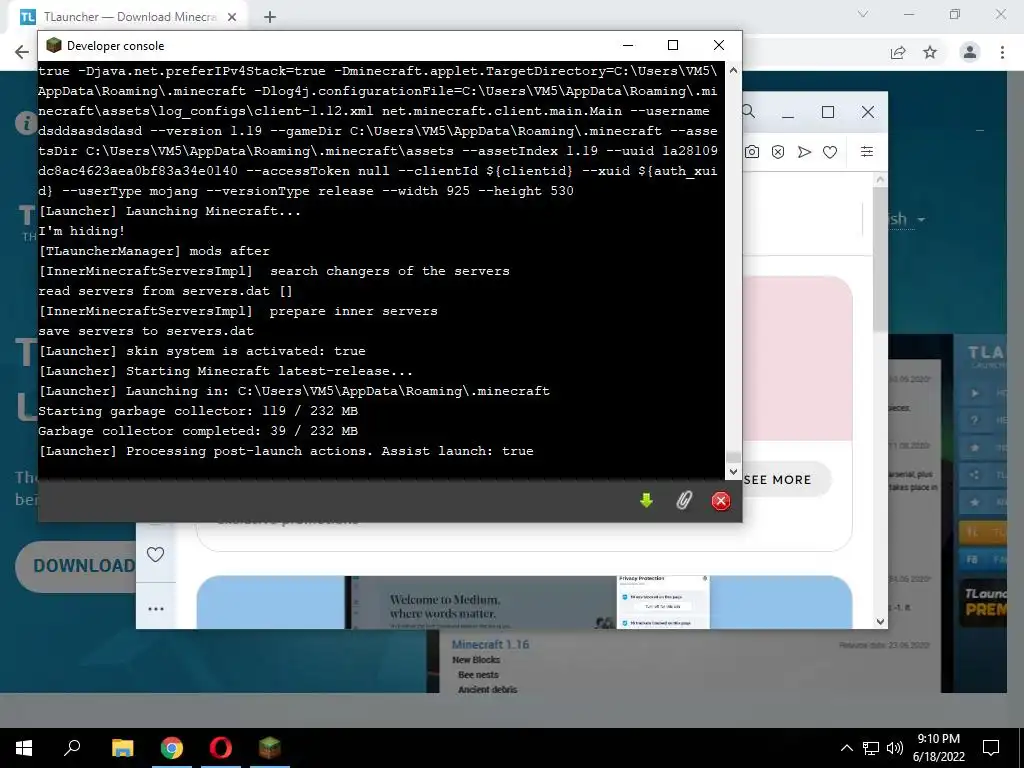This screenshot has height=768, width=1024.
Task: Close the TLauncher Chrome tab
Action: [x=232, y=17]
